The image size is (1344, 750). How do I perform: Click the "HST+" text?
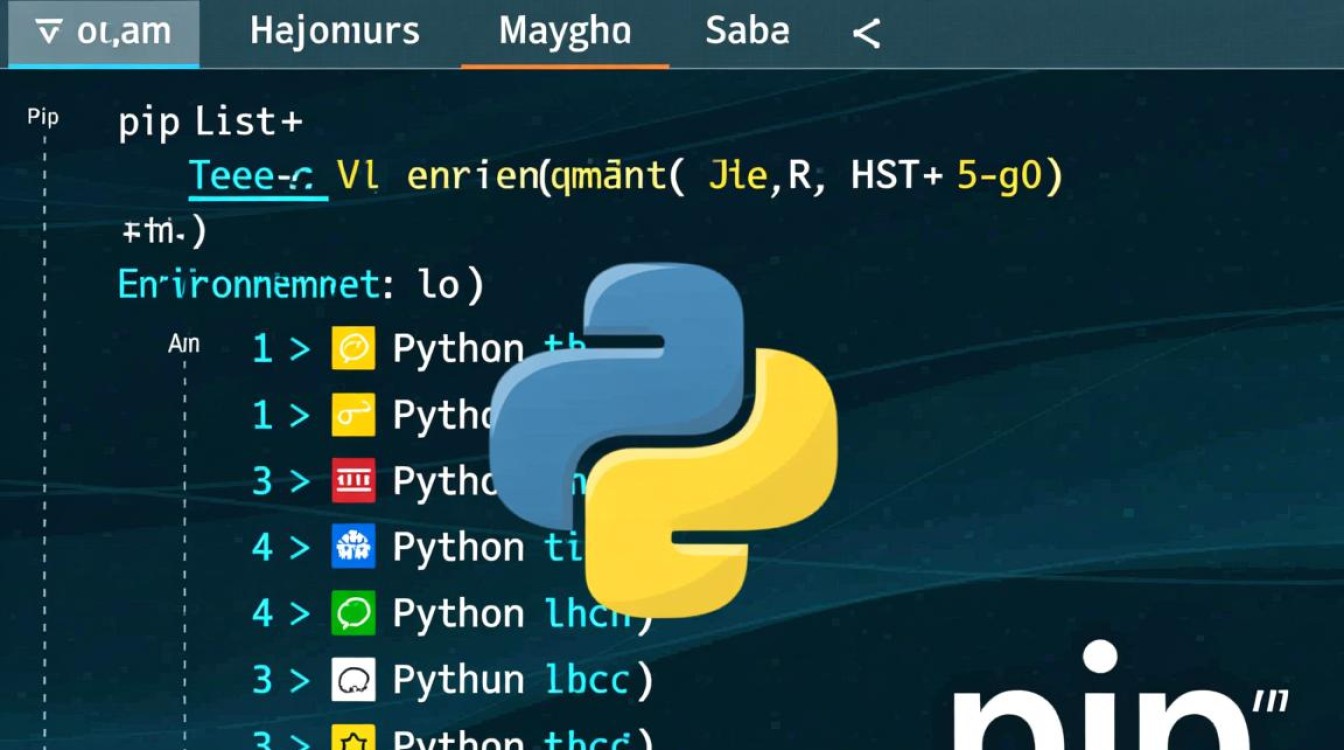click(897, 177)
